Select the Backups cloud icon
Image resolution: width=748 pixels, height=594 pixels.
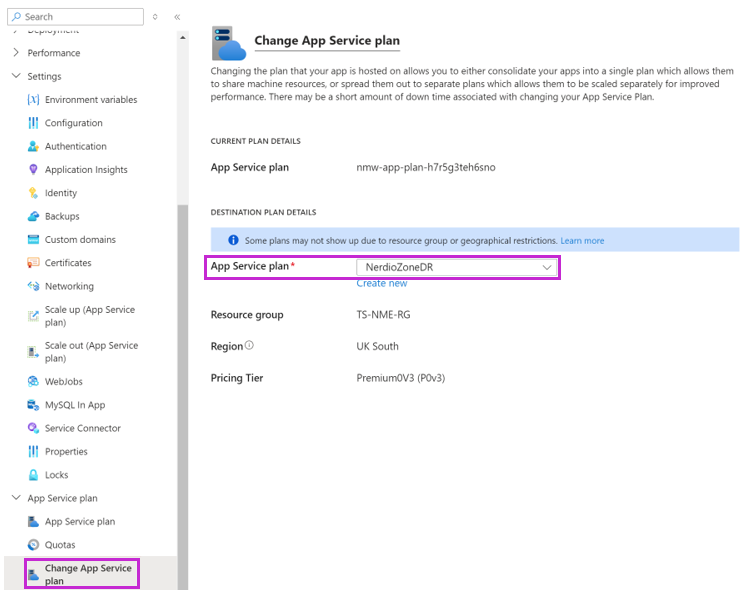(33, 216)
